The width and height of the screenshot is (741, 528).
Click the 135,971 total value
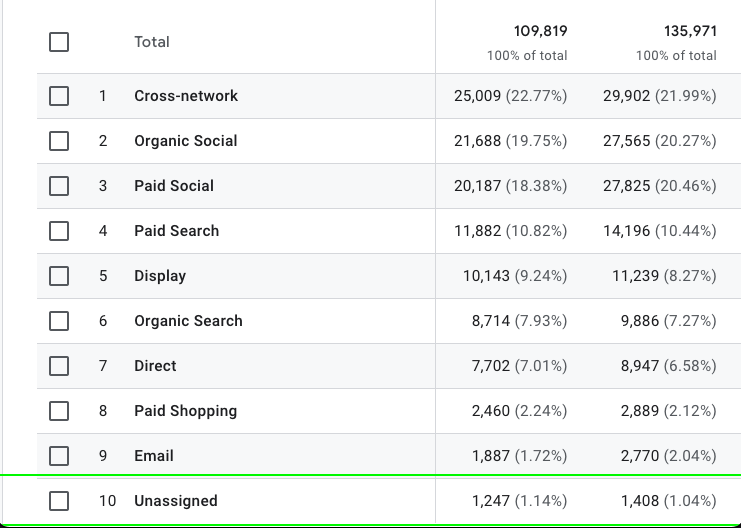[689, 32]
